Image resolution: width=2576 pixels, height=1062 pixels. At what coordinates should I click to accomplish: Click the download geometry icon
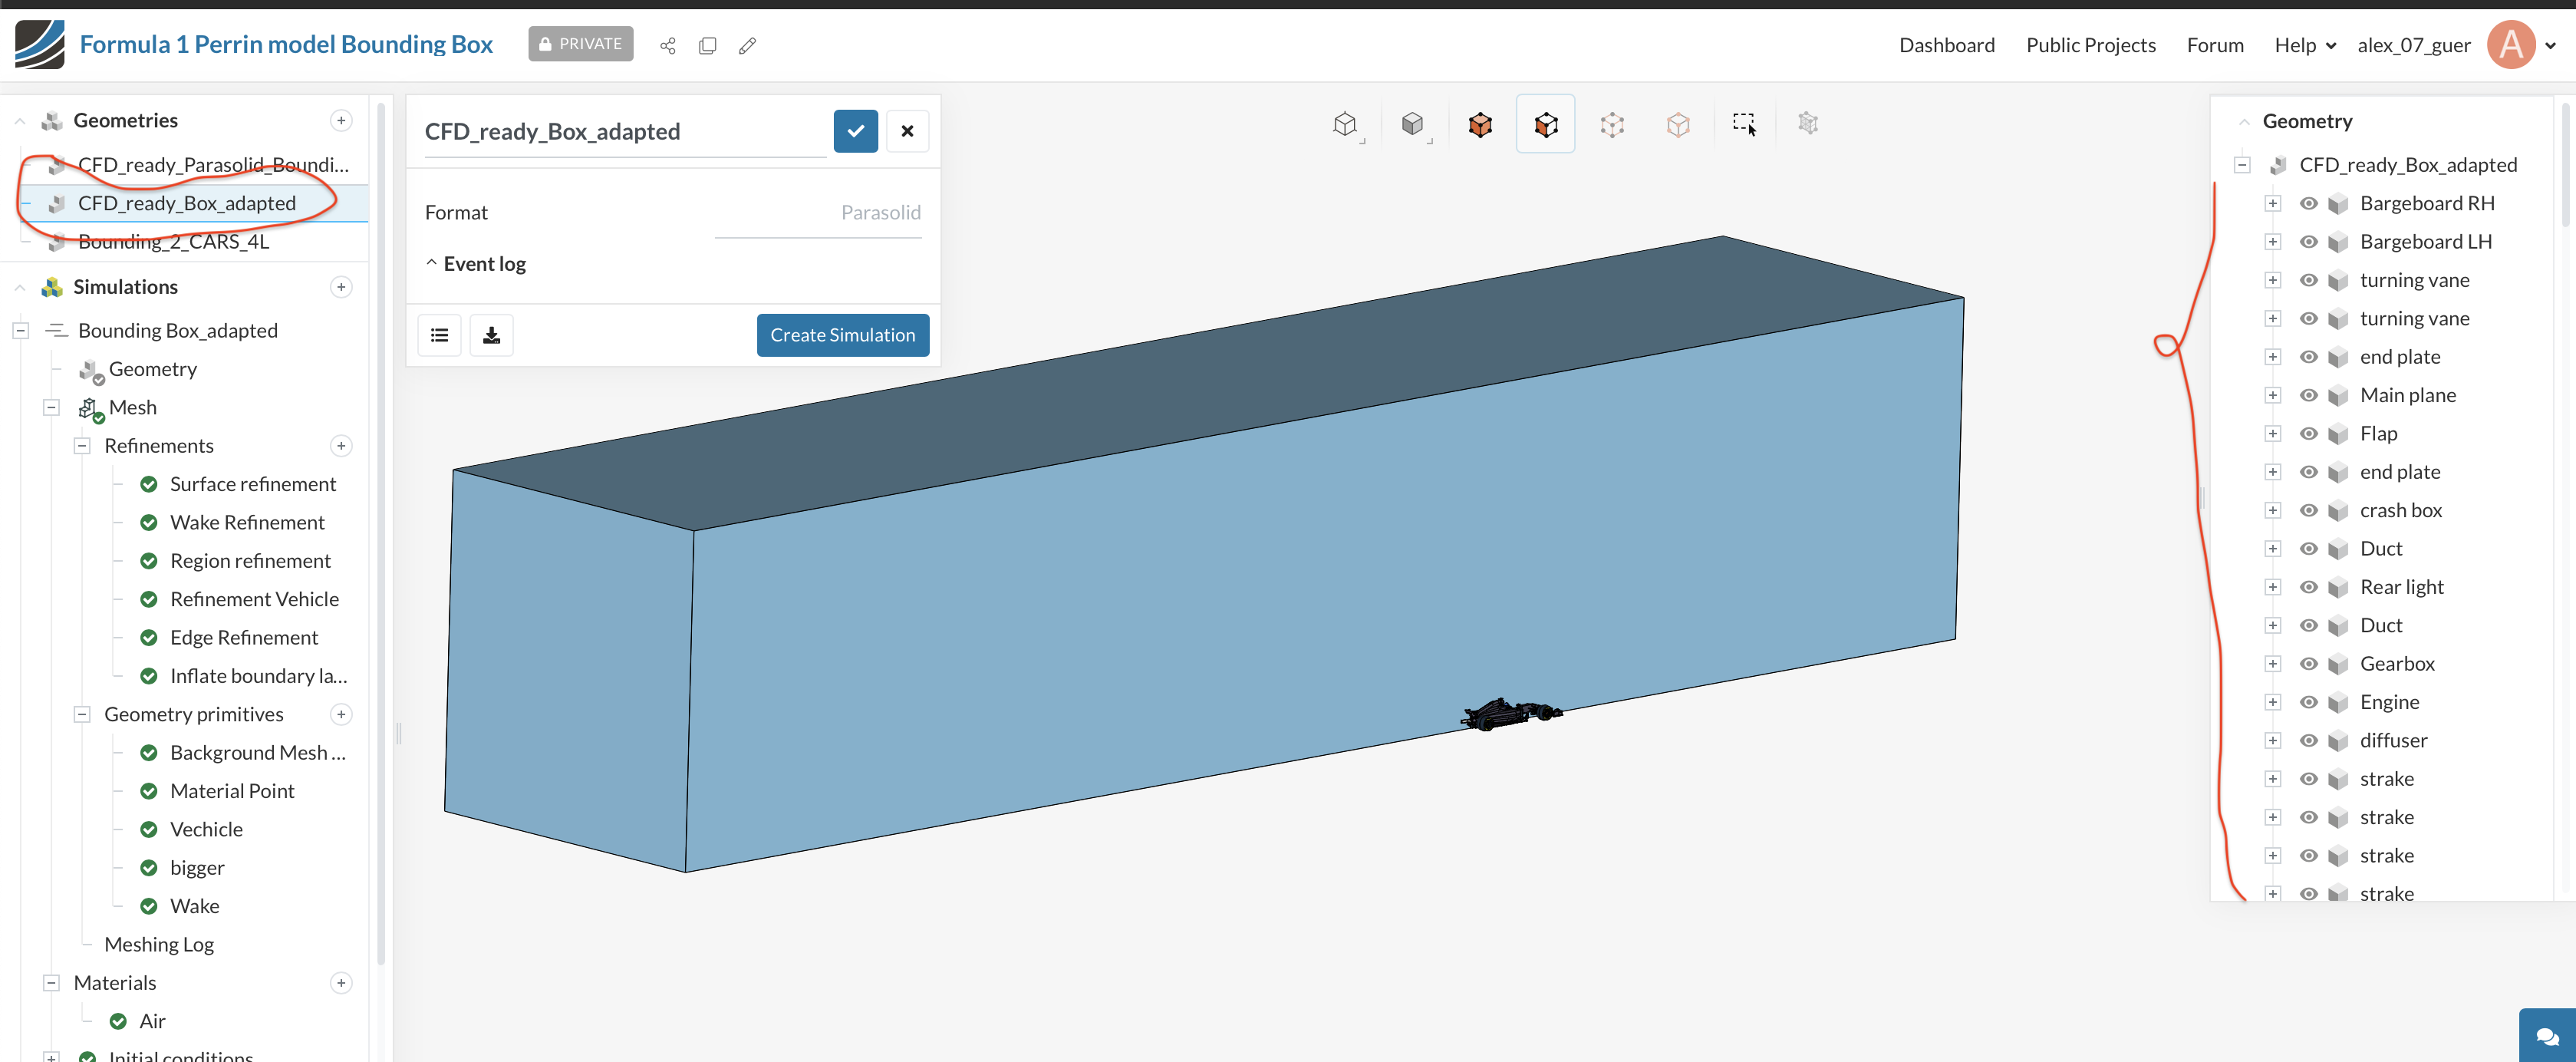[x=491, y=335]
